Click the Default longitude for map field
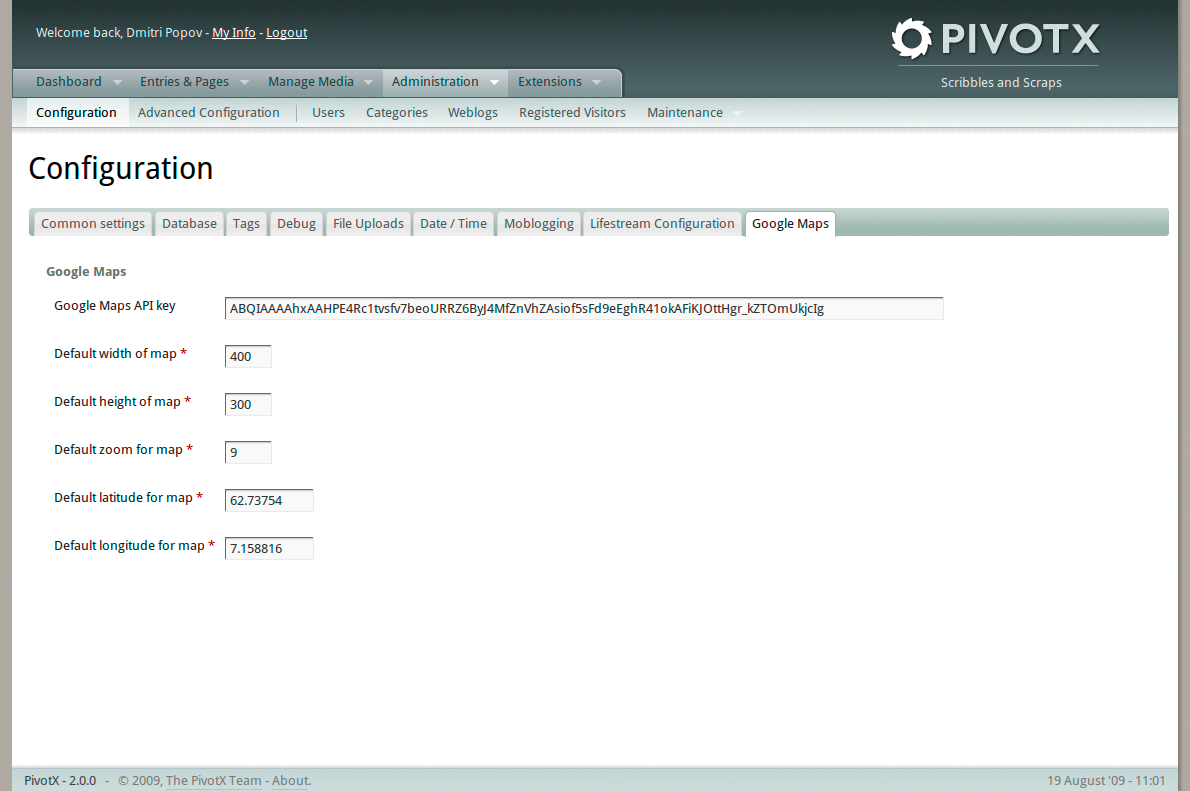This screenshot has width=1190, height=791. point(269,548)
